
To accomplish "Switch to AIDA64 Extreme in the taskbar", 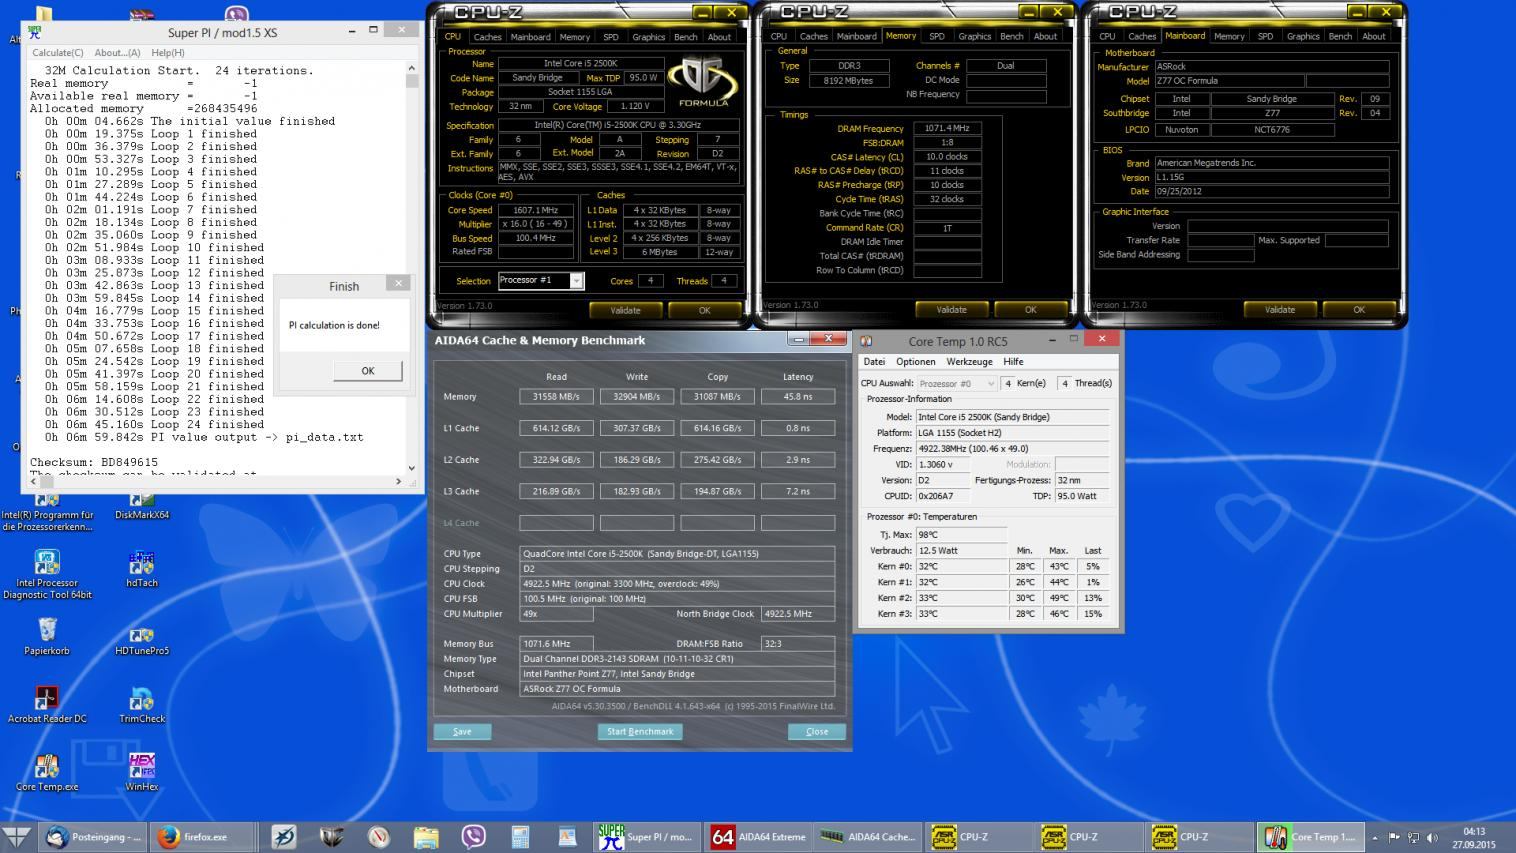I will point(758,837).
